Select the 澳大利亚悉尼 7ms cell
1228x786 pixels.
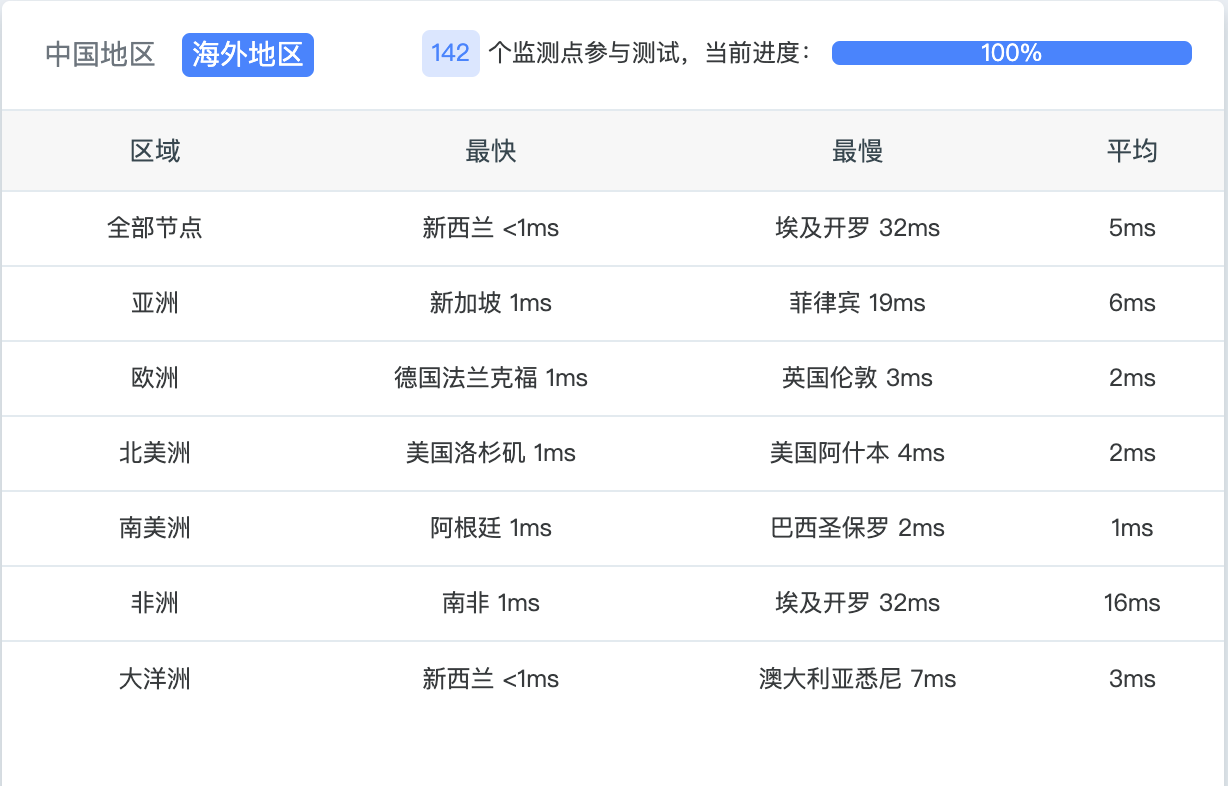(857, 678)
